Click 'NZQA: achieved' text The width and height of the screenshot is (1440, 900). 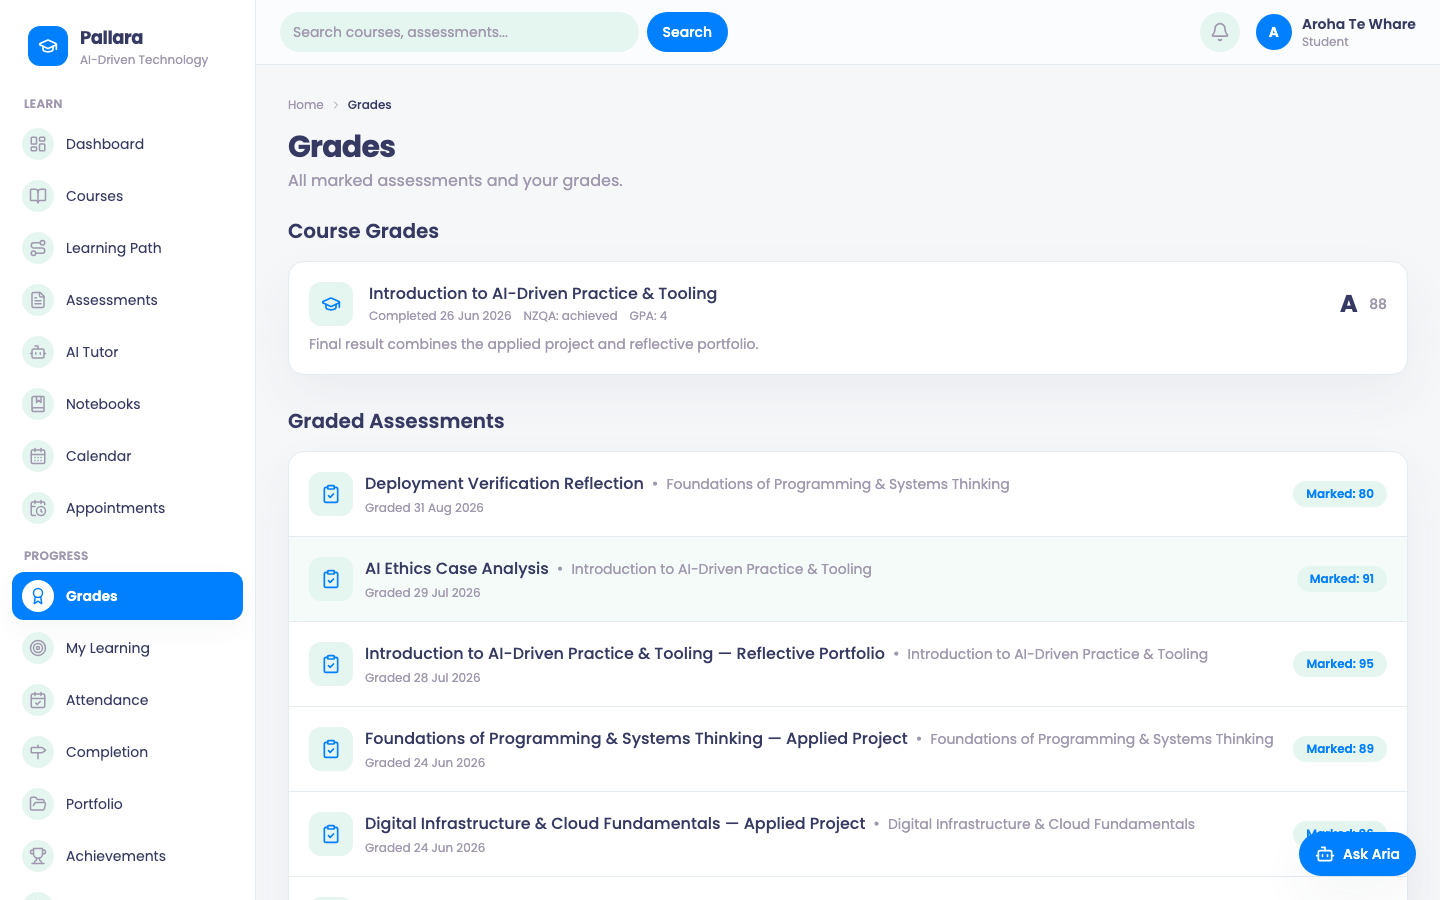click(x=570, y=316)
